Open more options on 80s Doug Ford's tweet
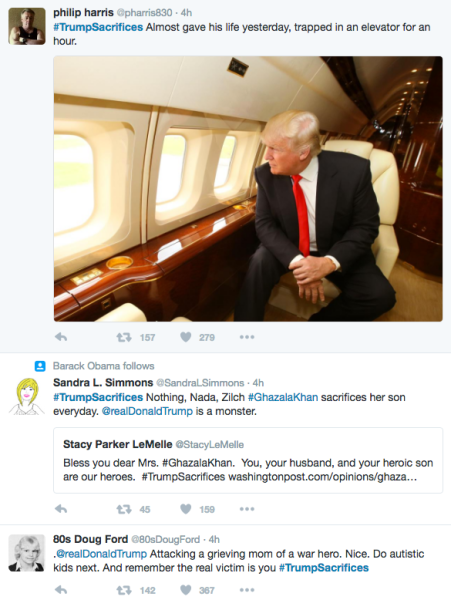This screenshot has height=600, width=451. [x=247, y=590]
